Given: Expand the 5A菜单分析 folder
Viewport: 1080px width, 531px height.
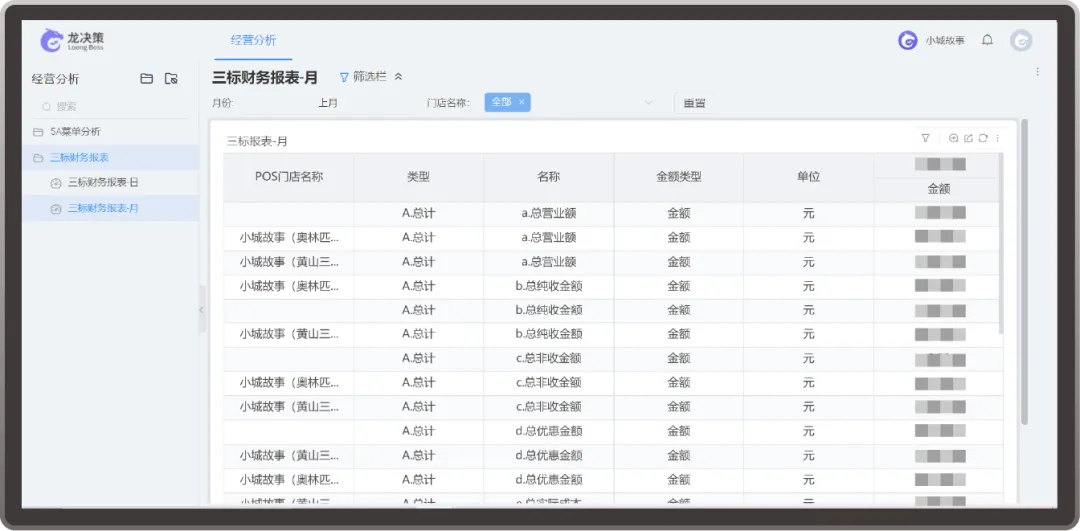Looking at the screenshot, I should tap(110, 132).
